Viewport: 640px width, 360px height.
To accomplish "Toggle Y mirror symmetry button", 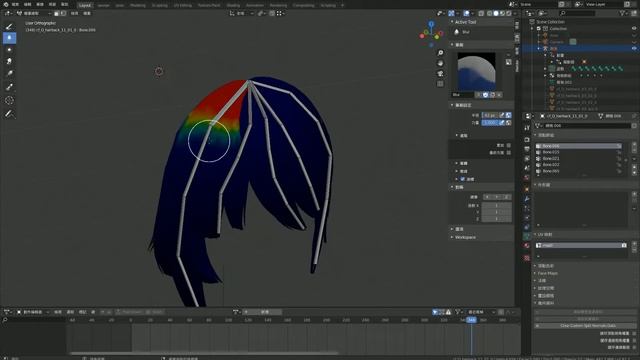I will pos(497,197).
